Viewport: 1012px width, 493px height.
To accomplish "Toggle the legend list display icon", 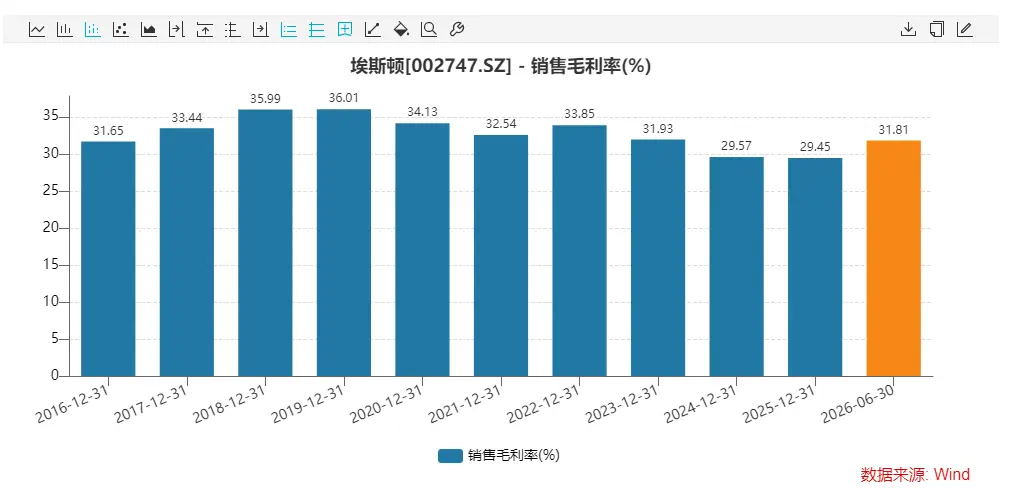I will [288, 29].
